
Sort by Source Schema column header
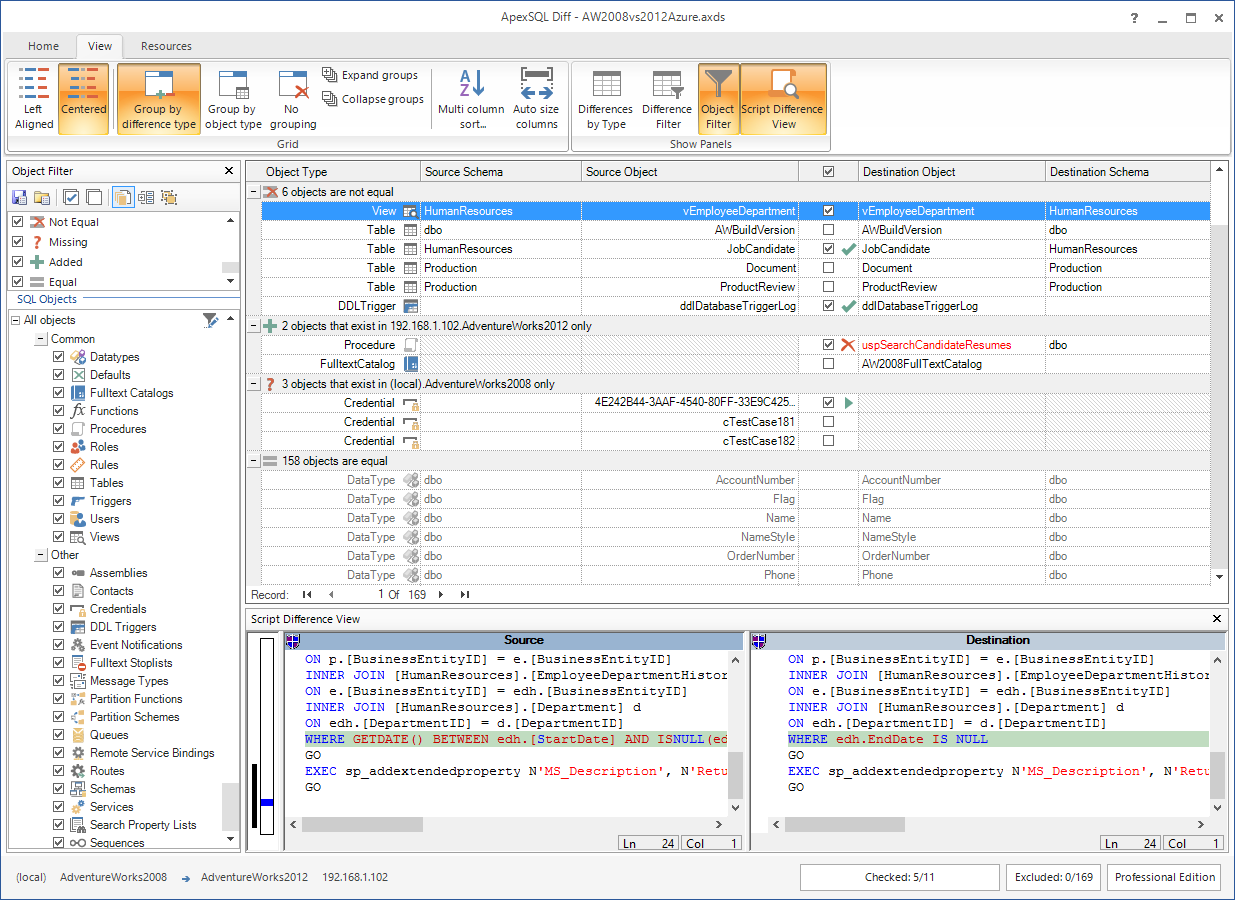pyautogui.click(x=501, y=172)
